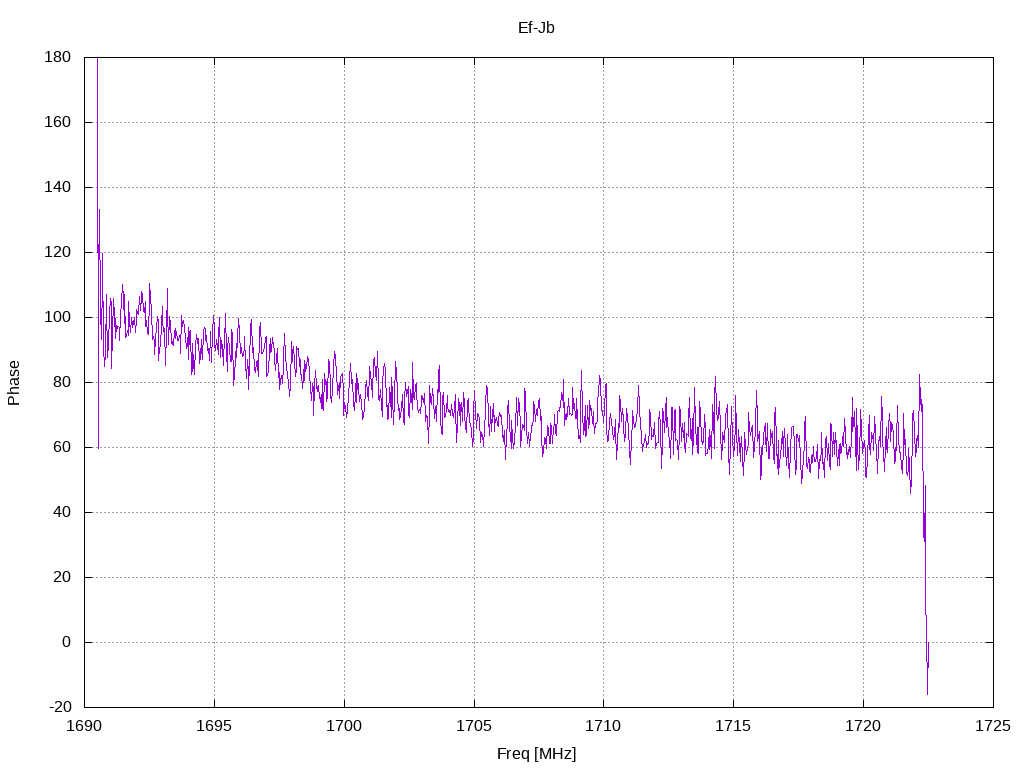Click the y-axis tick label '180'
Viewport: 1024px width, 768px height.
click(x=57, y=57)
